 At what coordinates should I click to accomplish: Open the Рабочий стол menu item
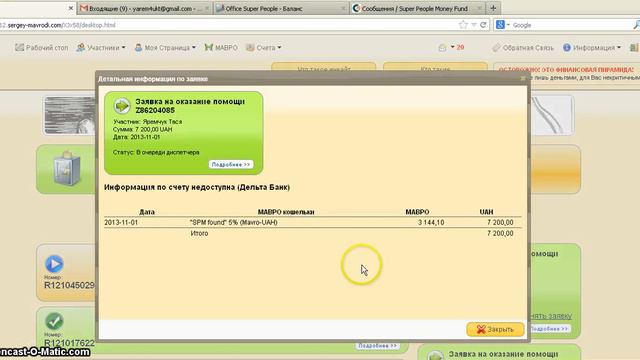(x=42, y=48)
